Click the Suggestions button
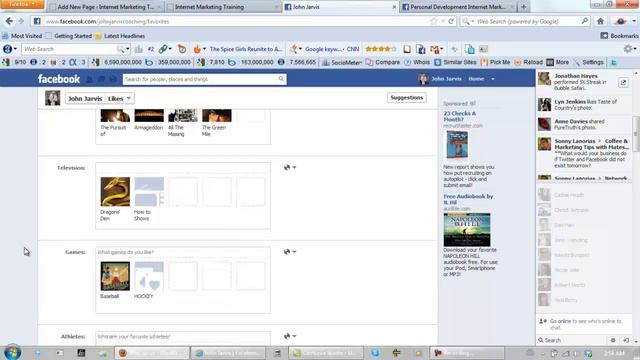Screen dimensions: 640x360 [407, 98]
